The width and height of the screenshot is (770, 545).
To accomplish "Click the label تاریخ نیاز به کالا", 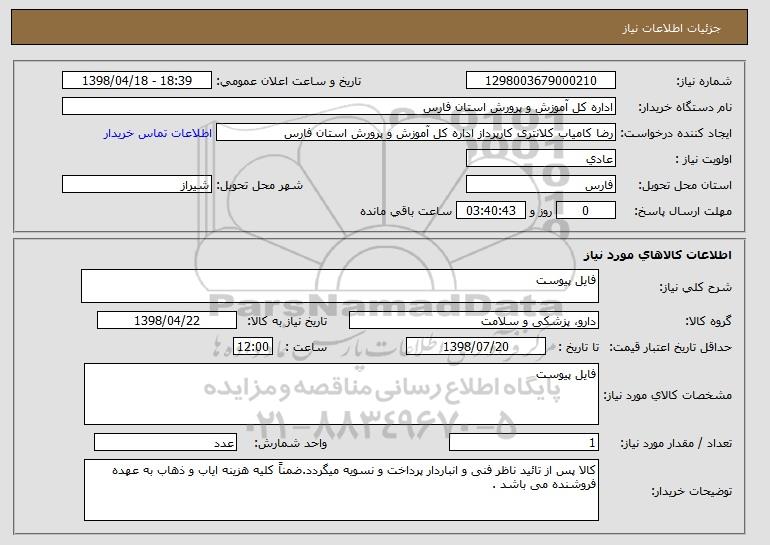I will pyautogui.click(x=287, y=322).
